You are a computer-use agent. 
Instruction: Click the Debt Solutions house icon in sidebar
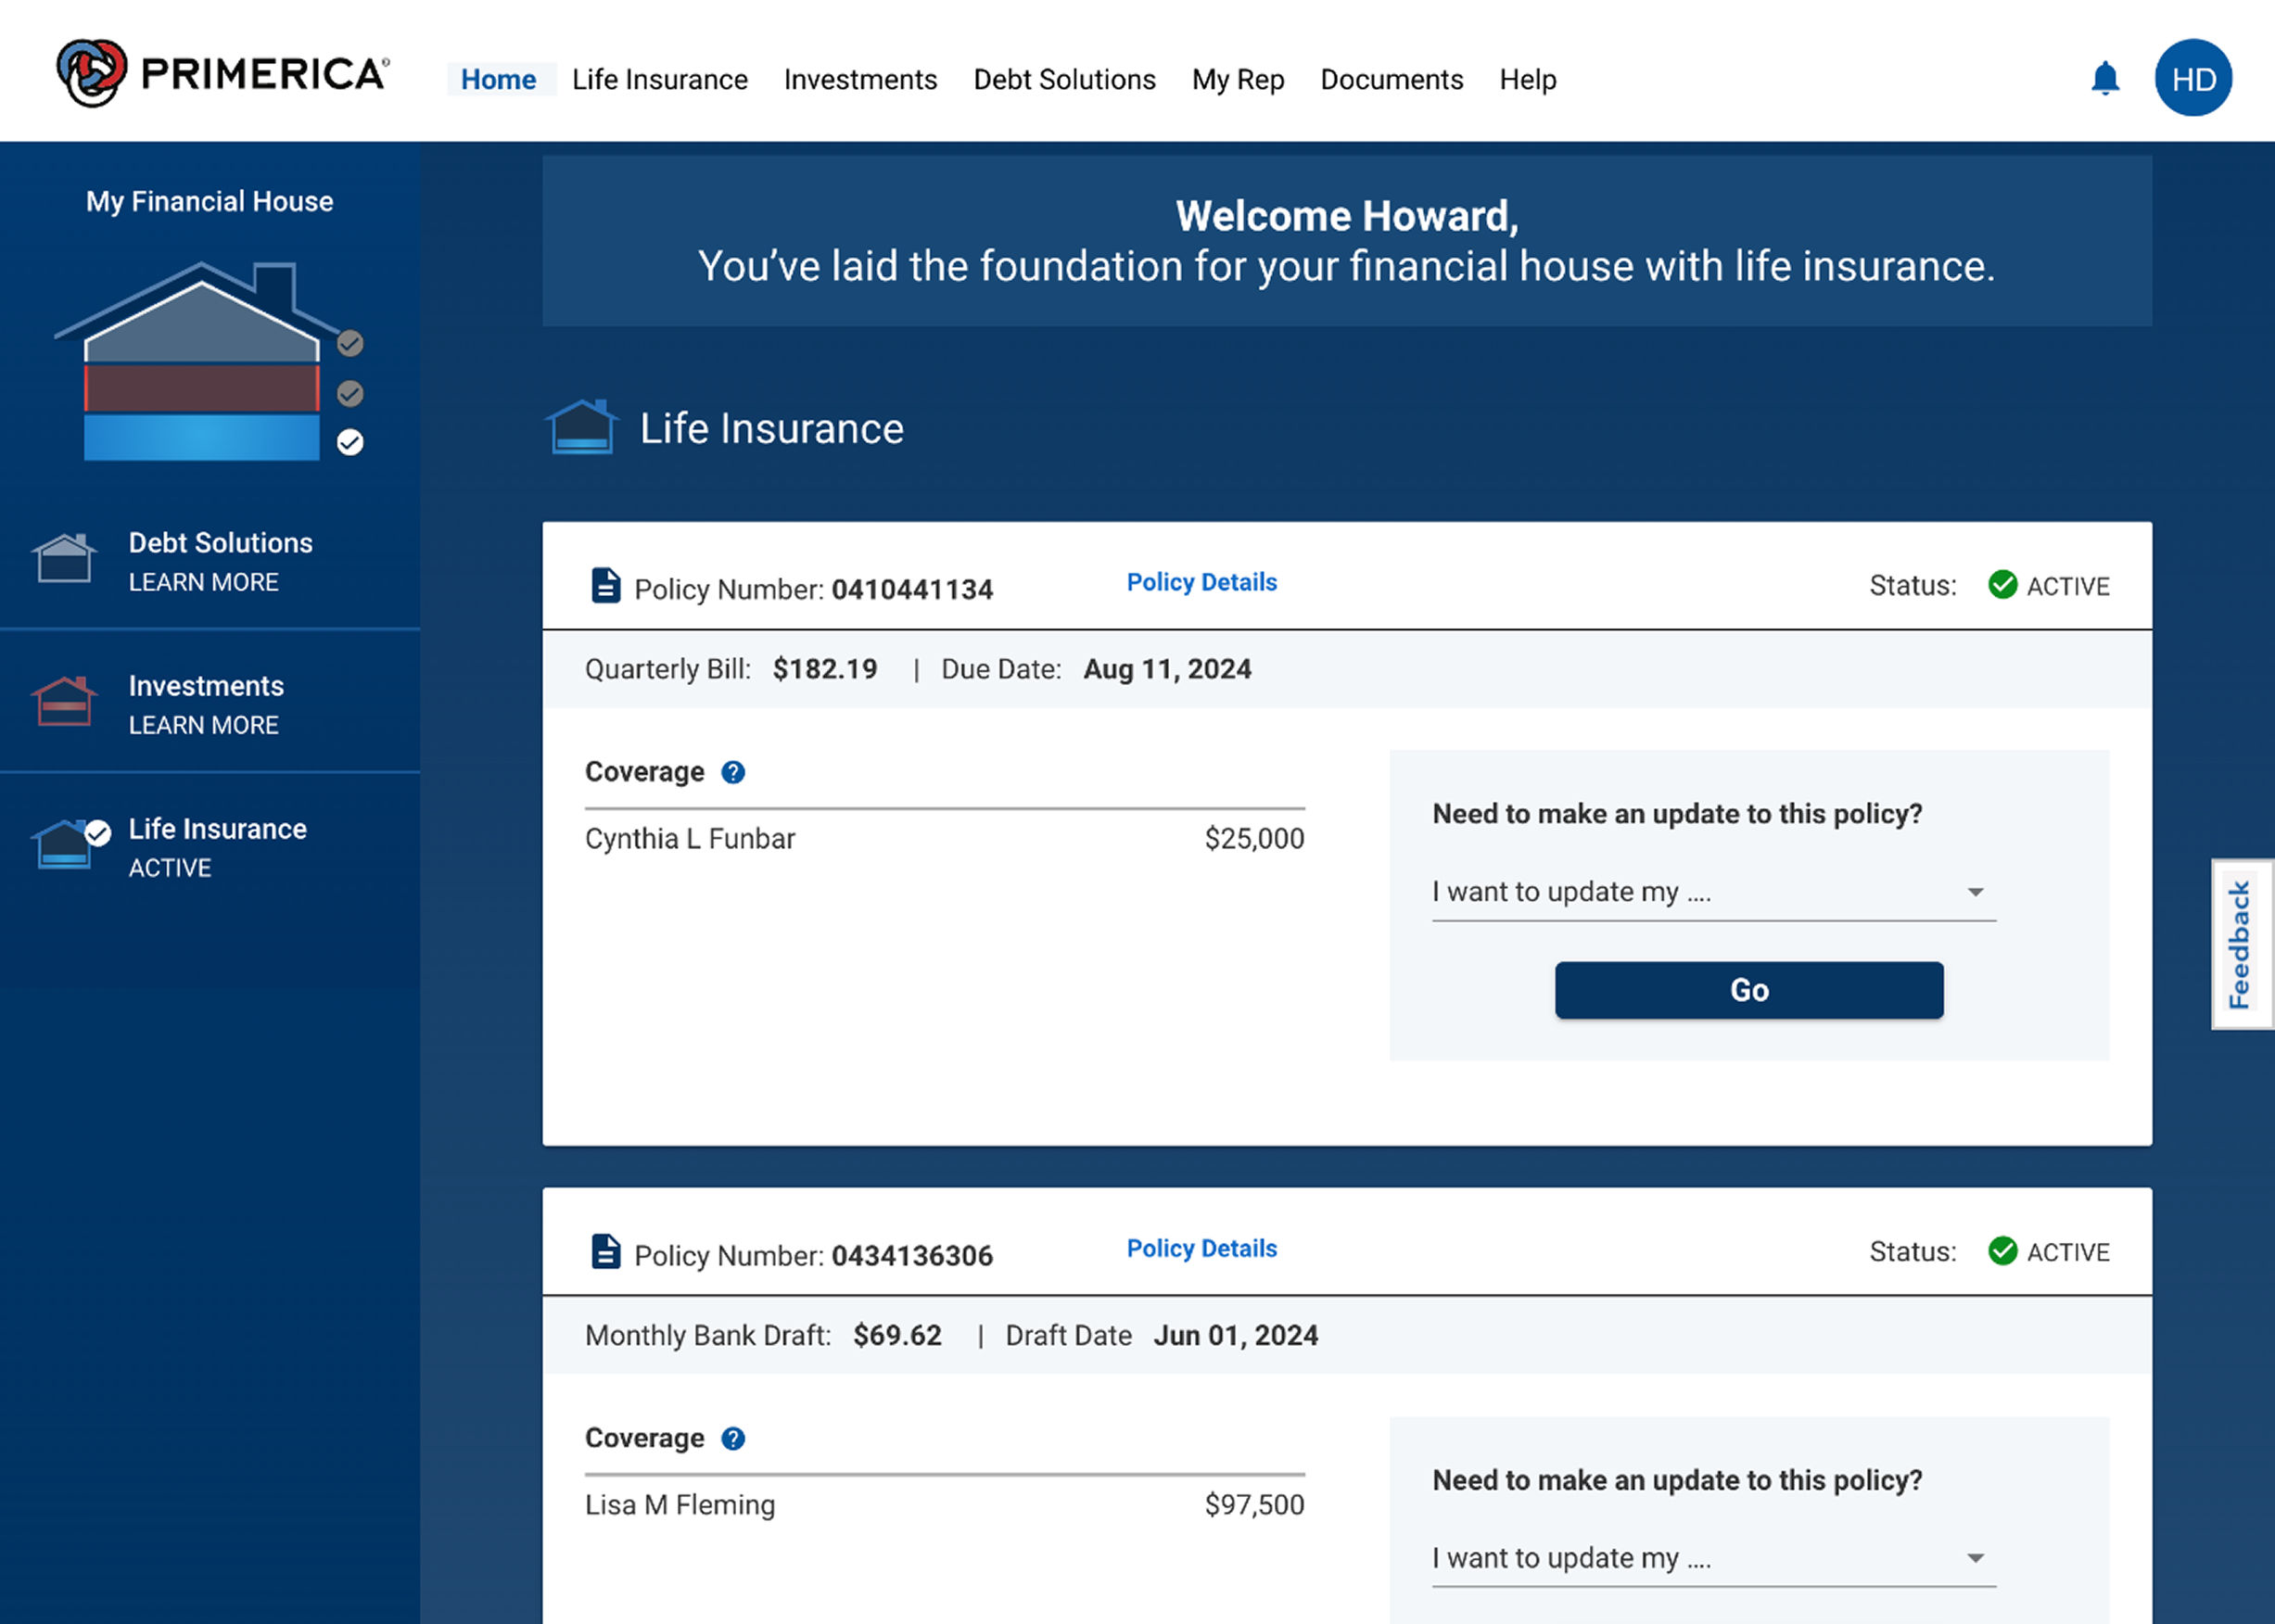click(64, 558)
